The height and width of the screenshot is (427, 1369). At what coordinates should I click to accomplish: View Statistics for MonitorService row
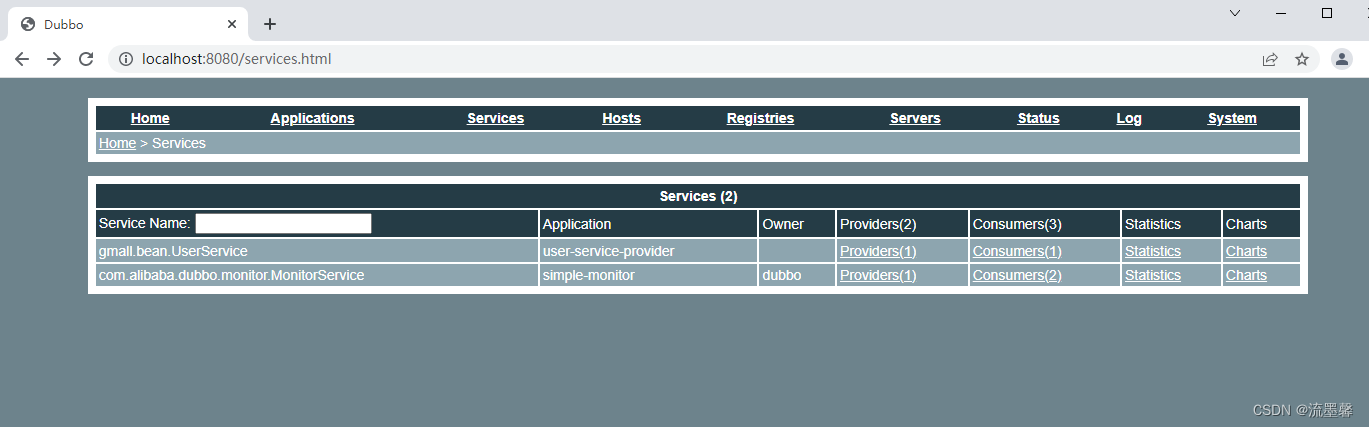[x=1153, y=275]
